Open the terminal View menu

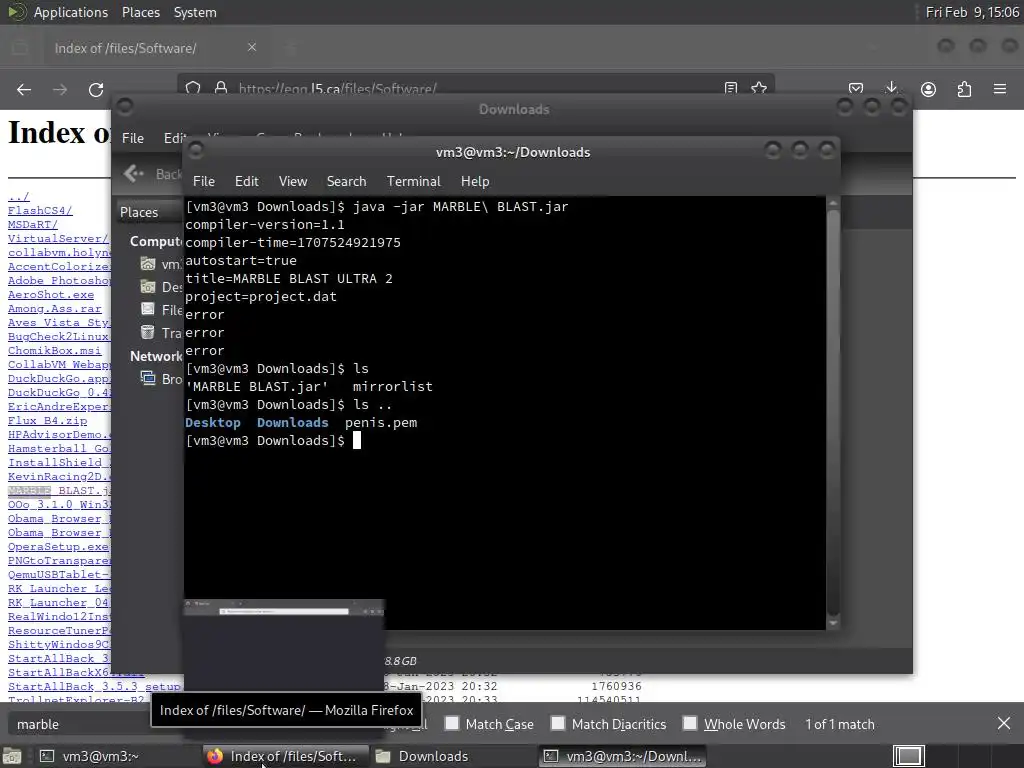click(293, 182)
